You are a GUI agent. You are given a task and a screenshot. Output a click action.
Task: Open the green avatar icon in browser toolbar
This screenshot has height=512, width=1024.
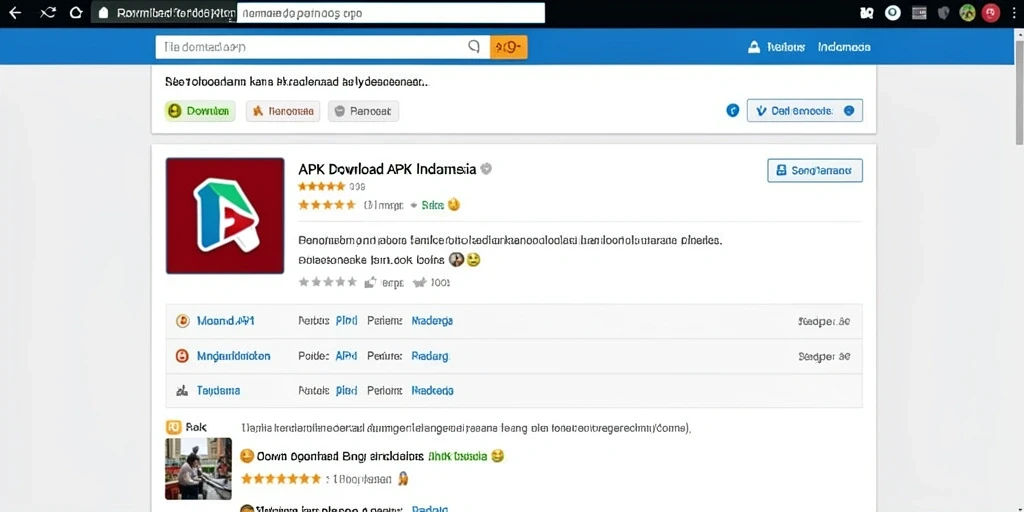(967, 13)
